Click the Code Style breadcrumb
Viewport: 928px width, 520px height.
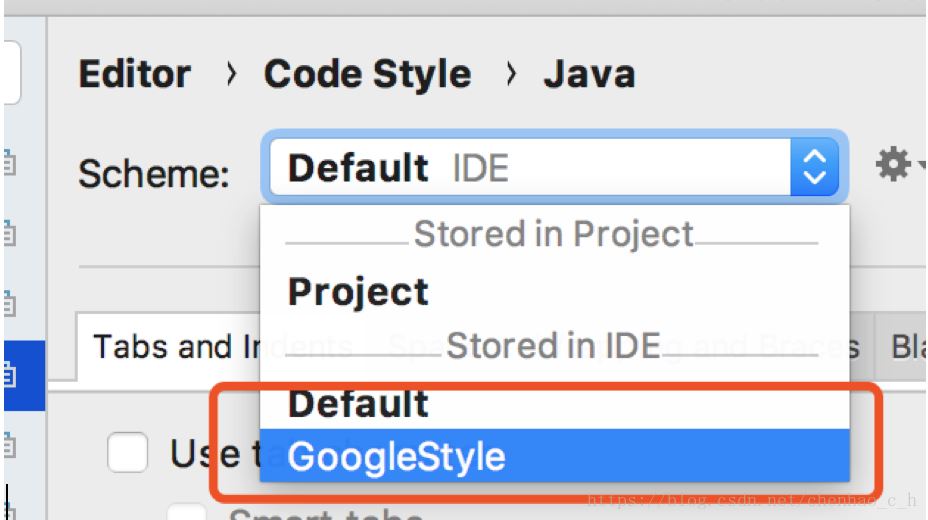click(x=367, y=75)
